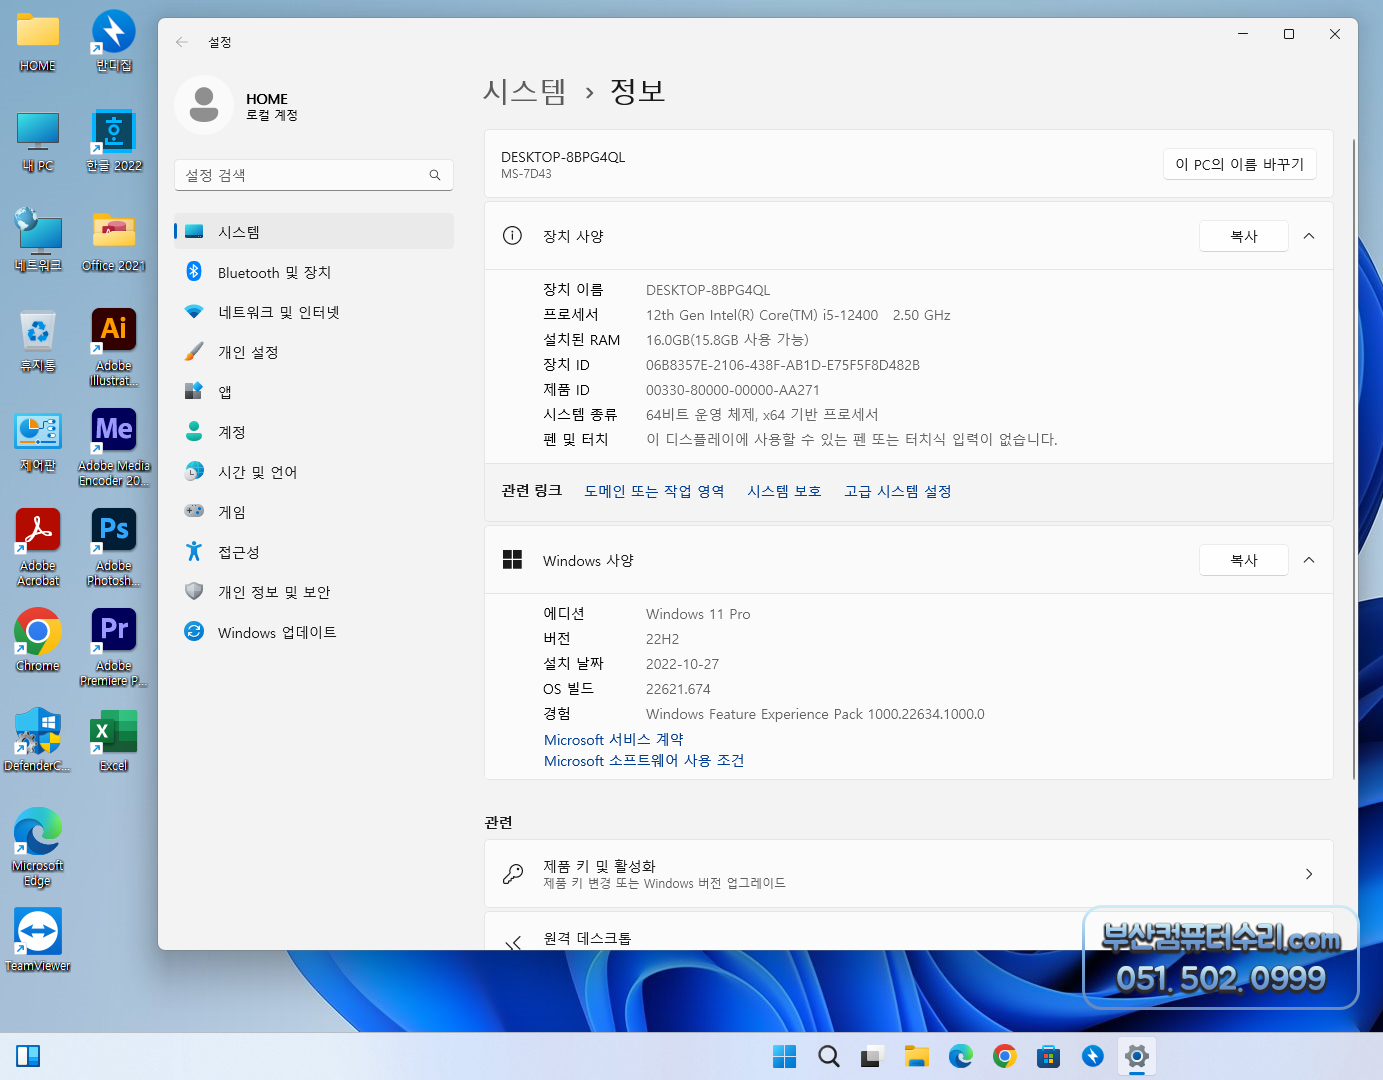1383x1080 pixels.
Task: Launch Excel from the desktop
Action: pyautogui.click(x=114, y=741)
